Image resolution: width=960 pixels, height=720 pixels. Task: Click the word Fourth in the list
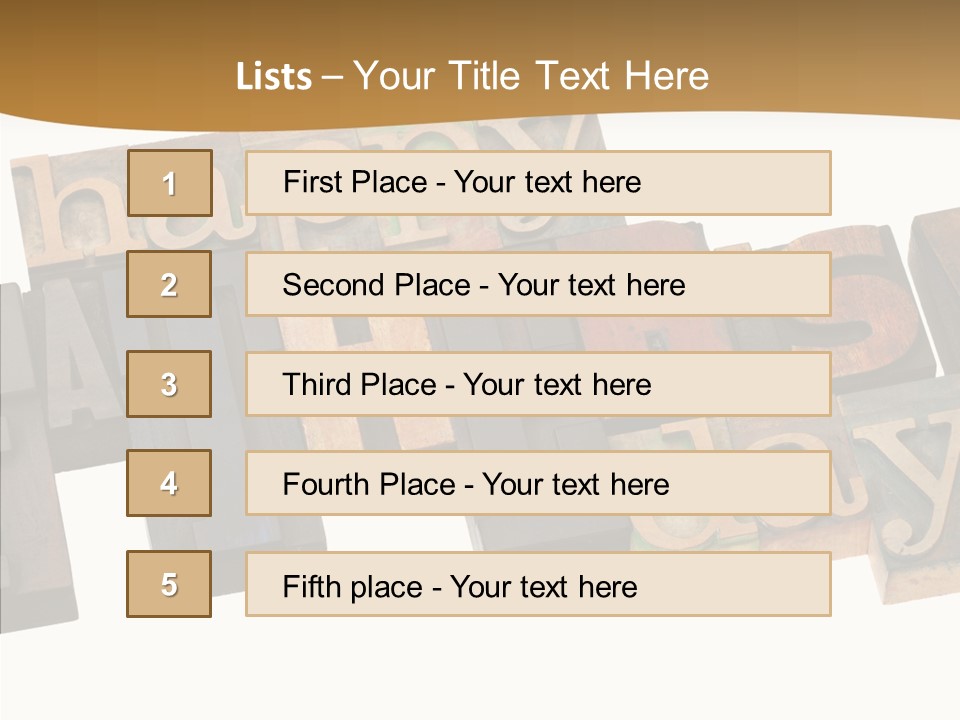pyautogui.click(x=318, y=485)
